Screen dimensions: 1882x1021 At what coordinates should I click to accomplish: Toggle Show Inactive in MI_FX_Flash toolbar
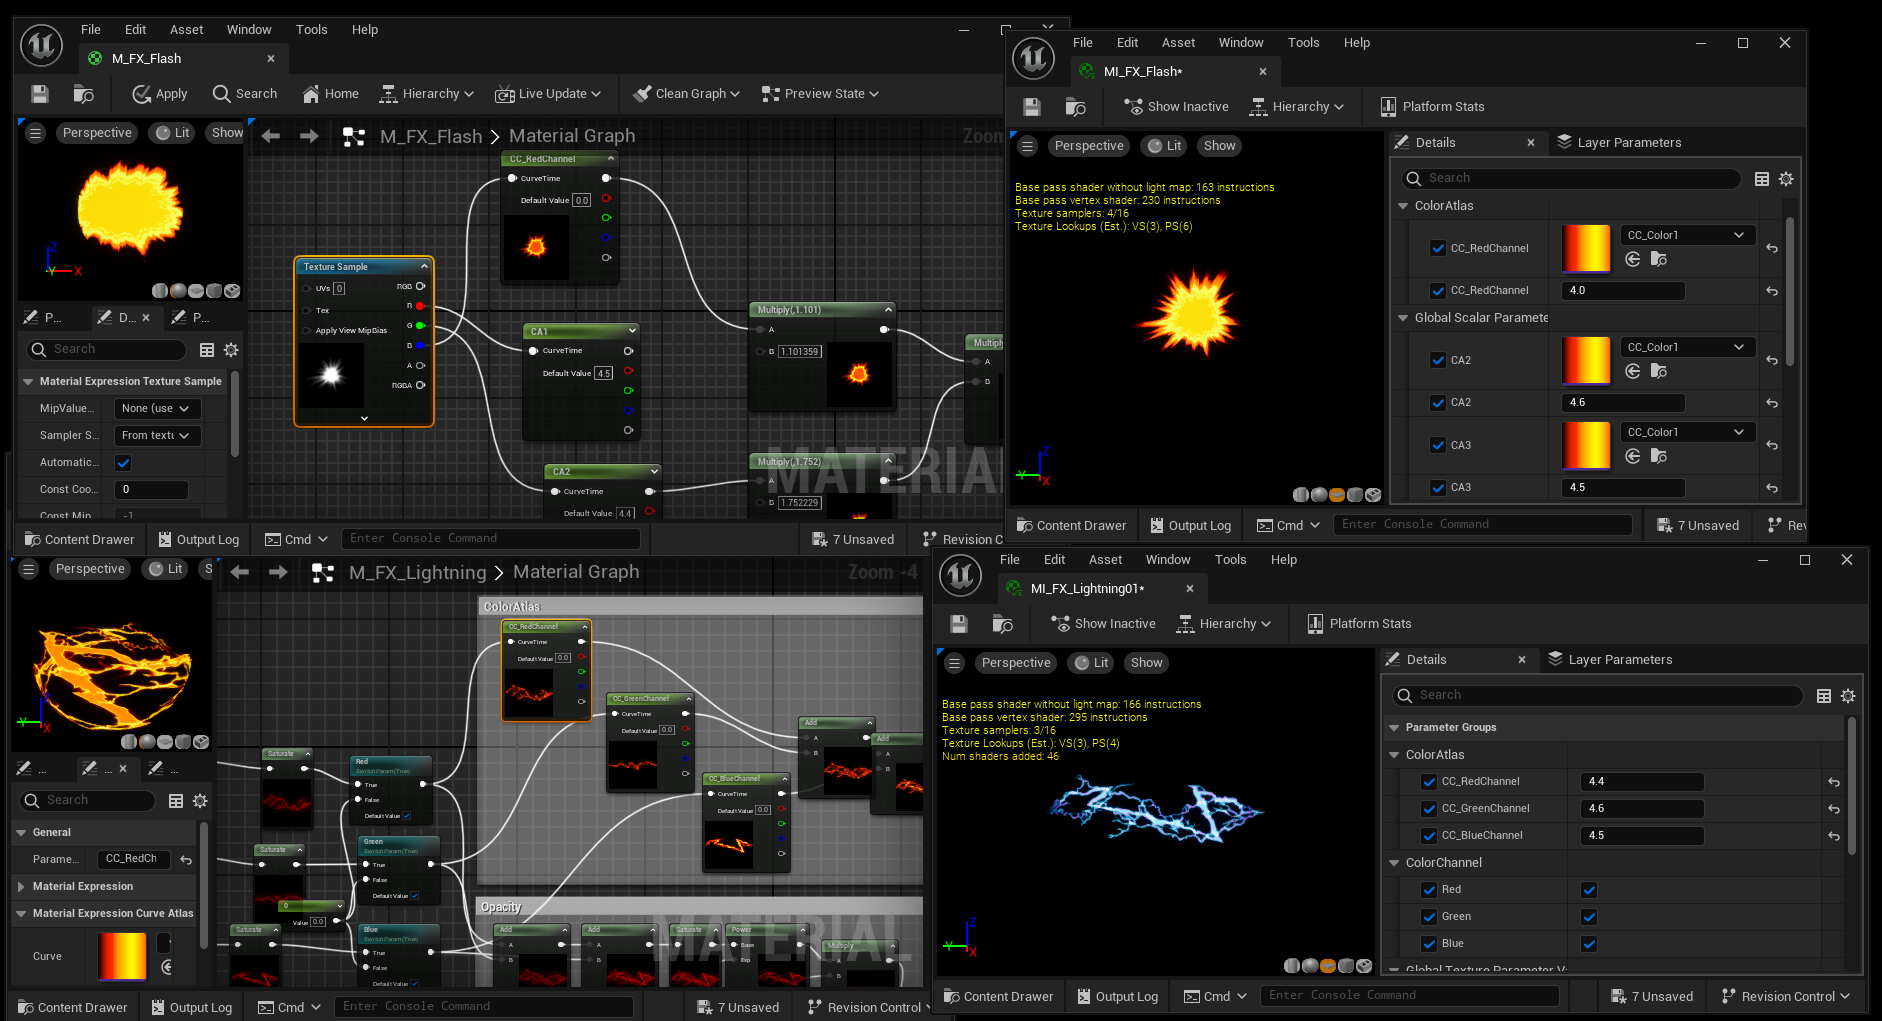pos(1176,107)
